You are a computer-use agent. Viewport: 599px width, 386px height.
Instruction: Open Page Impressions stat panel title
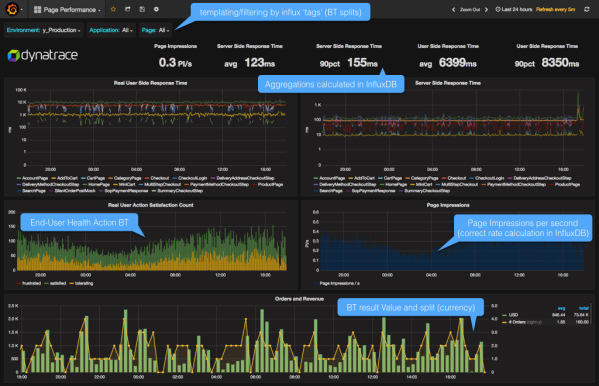click(x=175, y=46)
